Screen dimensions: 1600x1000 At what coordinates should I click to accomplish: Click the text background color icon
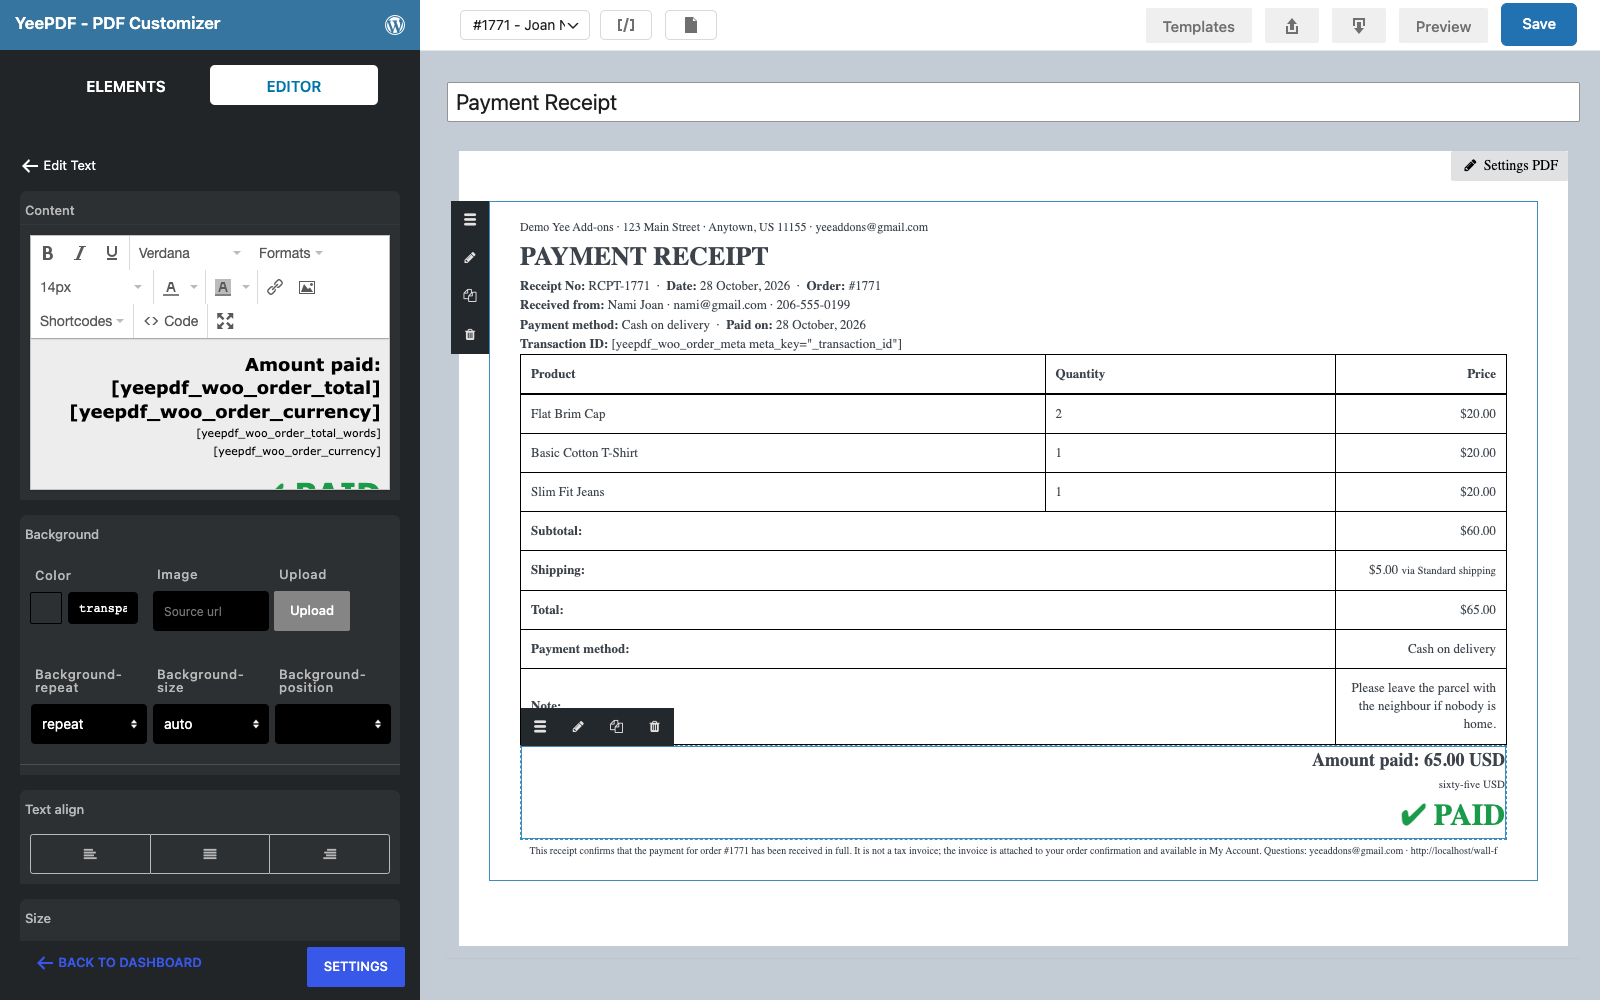click(223, 287)
